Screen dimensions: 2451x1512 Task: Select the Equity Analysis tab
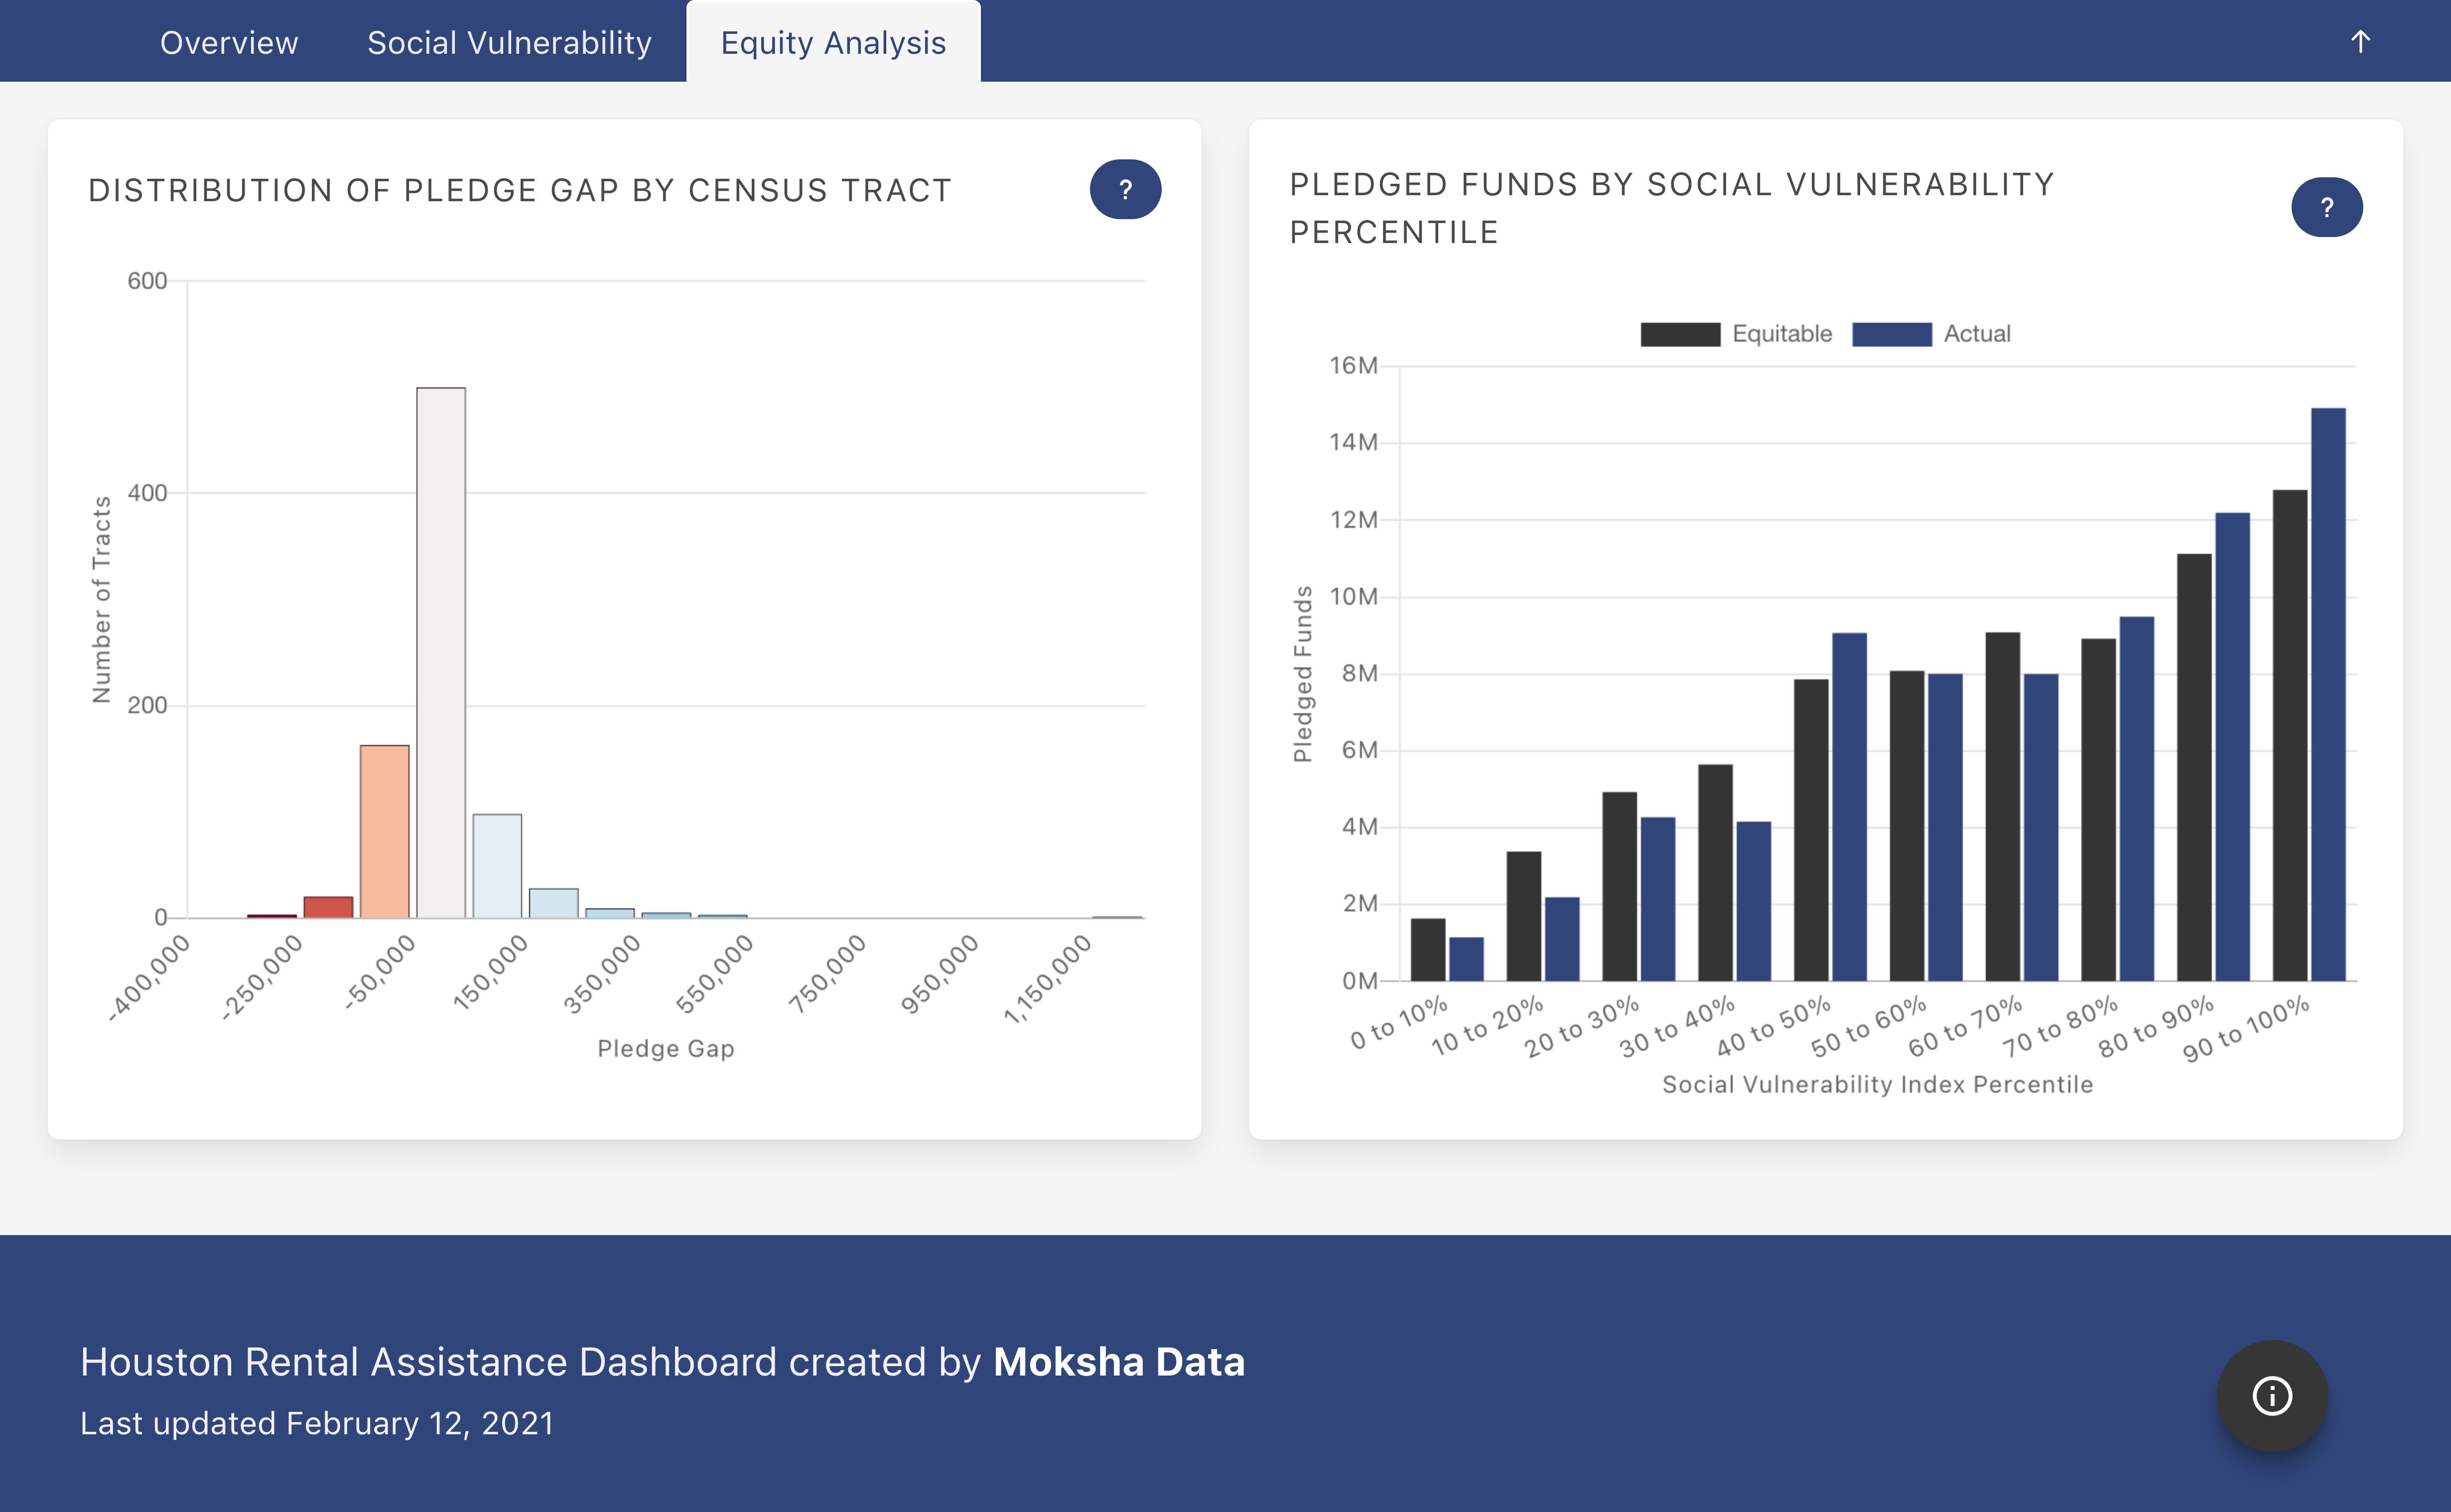833,43
